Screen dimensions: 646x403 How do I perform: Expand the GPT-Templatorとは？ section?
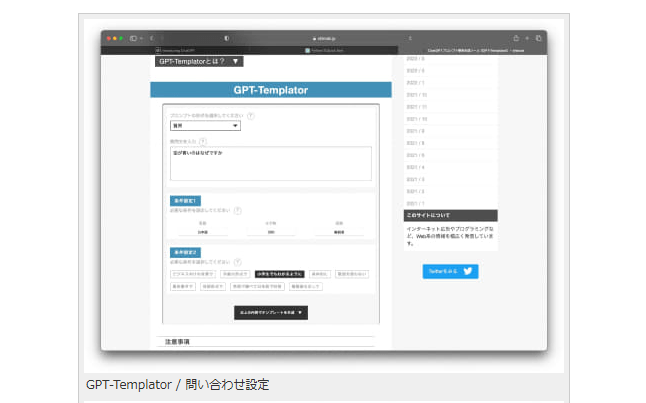(199, 61)
